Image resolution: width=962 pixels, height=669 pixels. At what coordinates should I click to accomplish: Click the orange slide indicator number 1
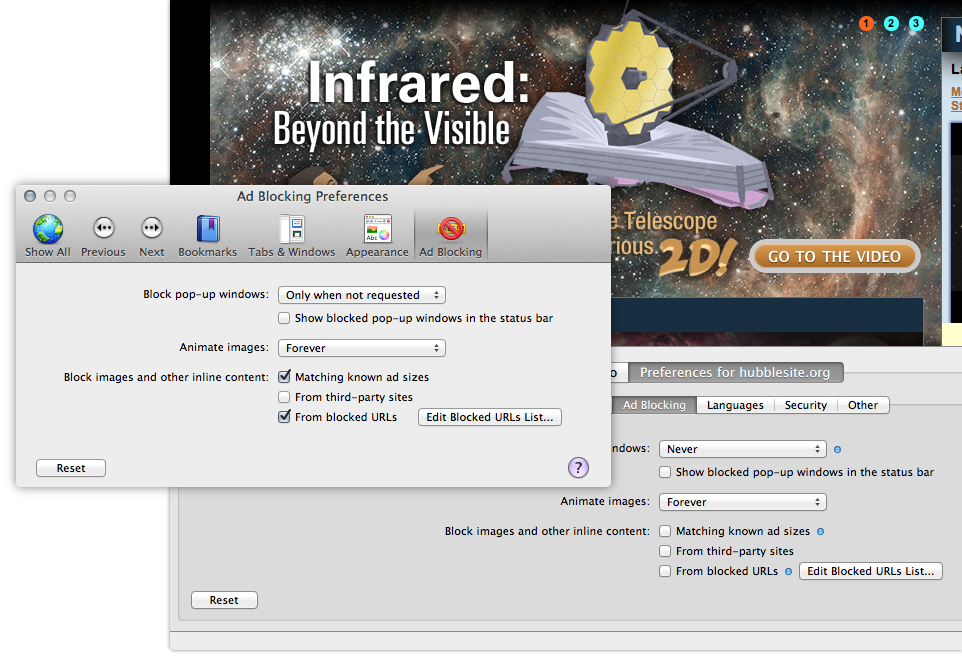[x=866, y=24]
